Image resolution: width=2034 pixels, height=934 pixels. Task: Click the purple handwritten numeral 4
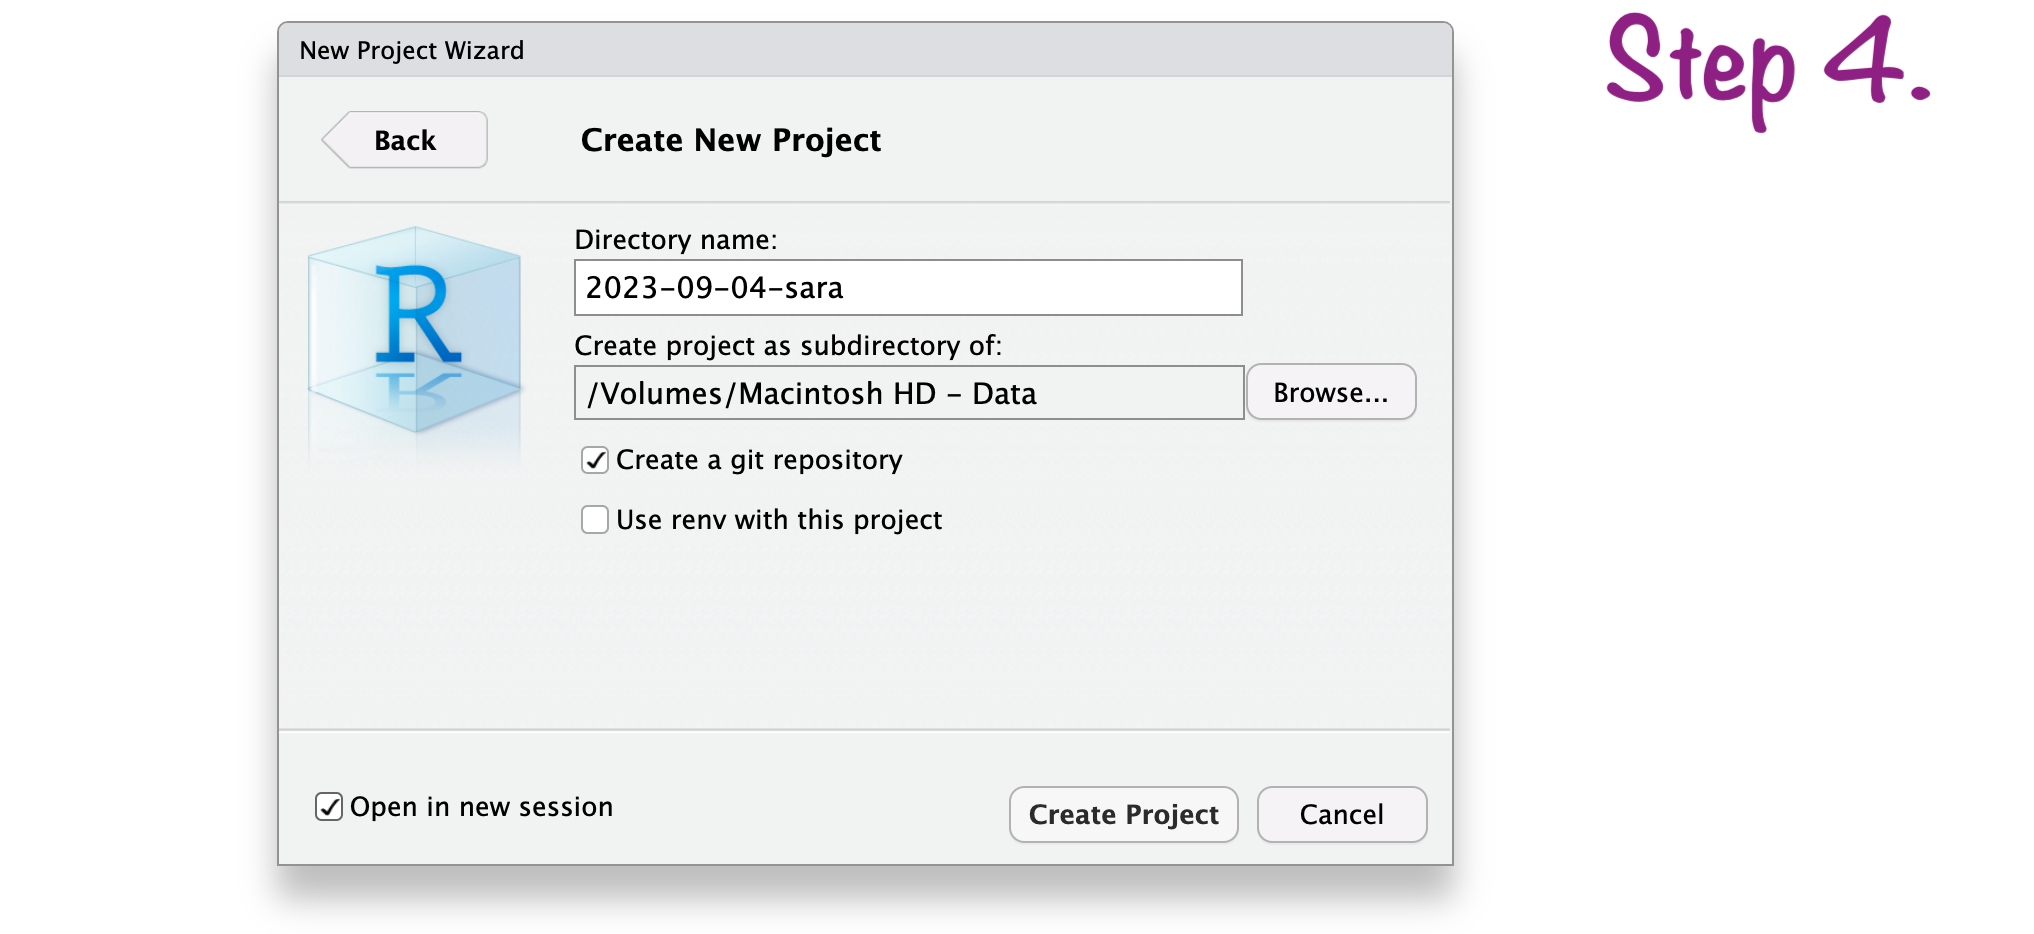pyautogui.click(x=1862, y=60)
